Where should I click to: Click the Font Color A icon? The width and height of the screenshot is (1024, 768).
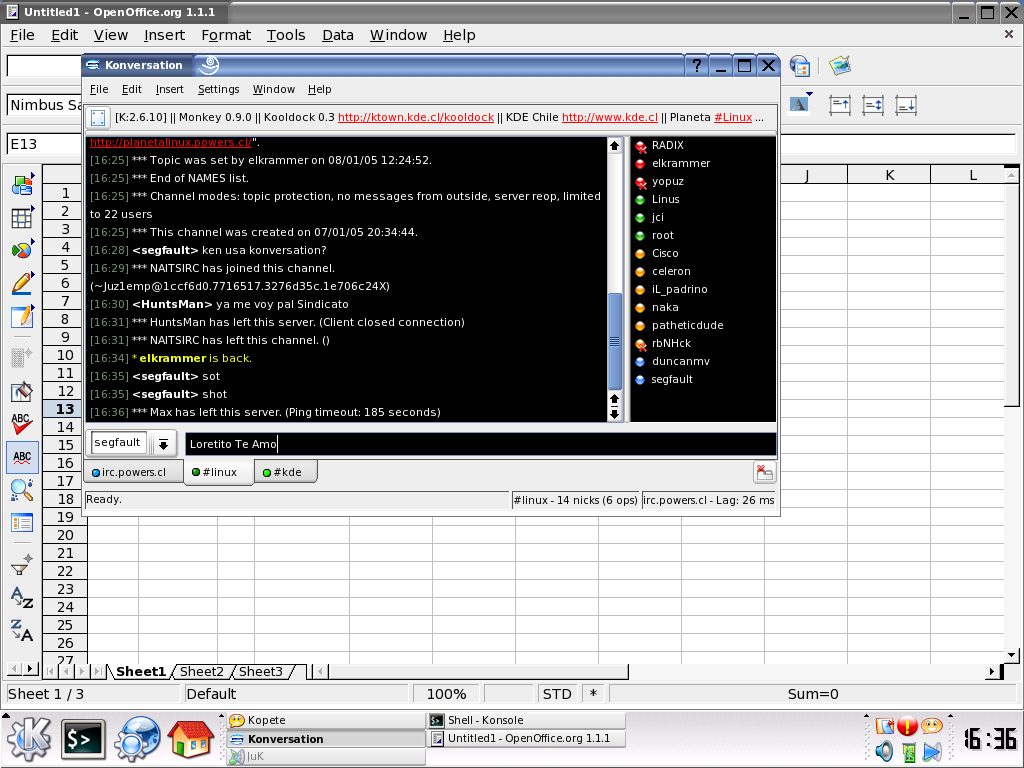(799, 104)
